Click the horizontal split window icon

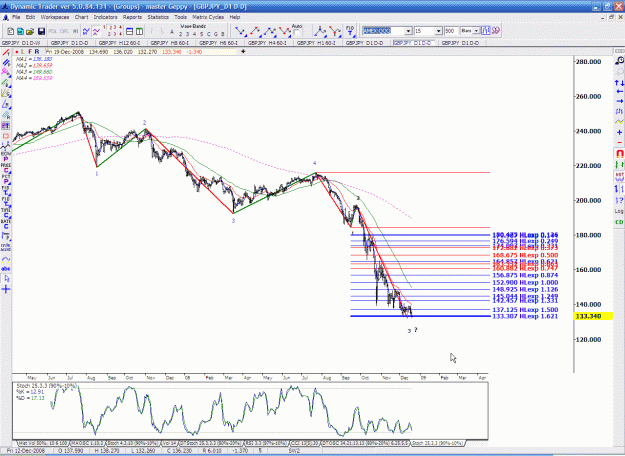[130, 31]
